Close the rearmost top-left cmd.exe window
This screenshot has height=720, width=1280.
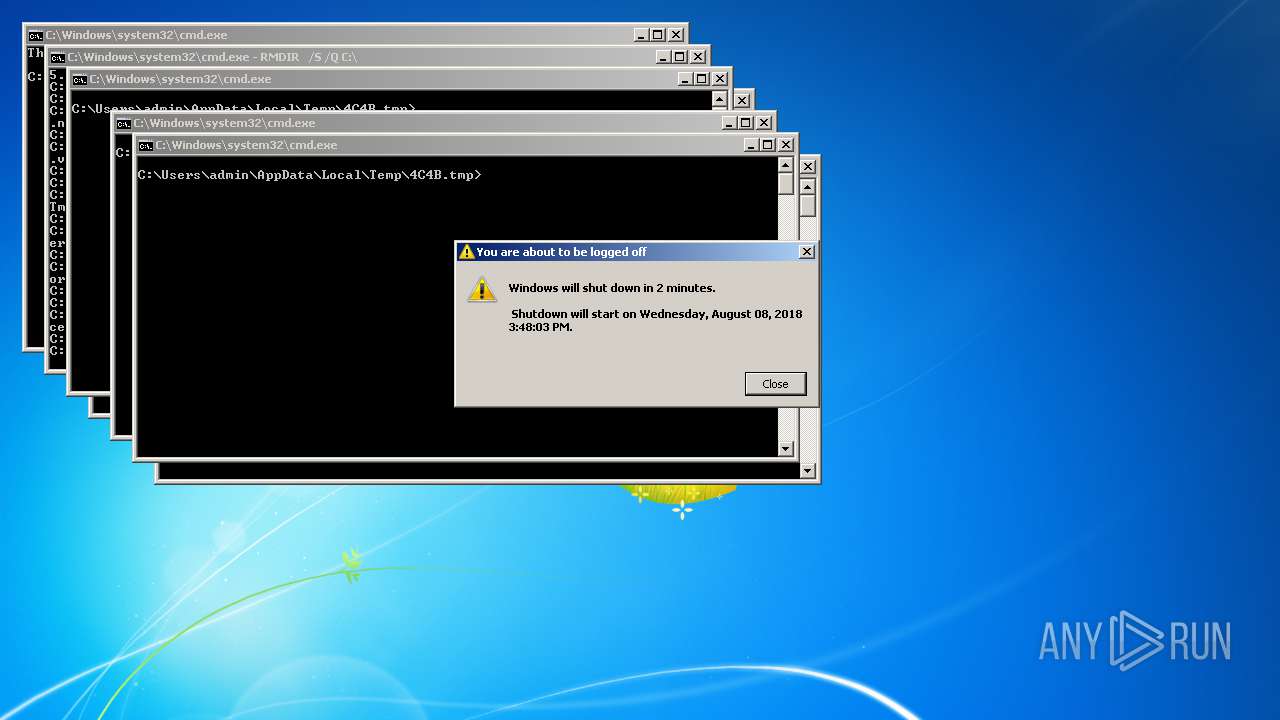point(675,35)
